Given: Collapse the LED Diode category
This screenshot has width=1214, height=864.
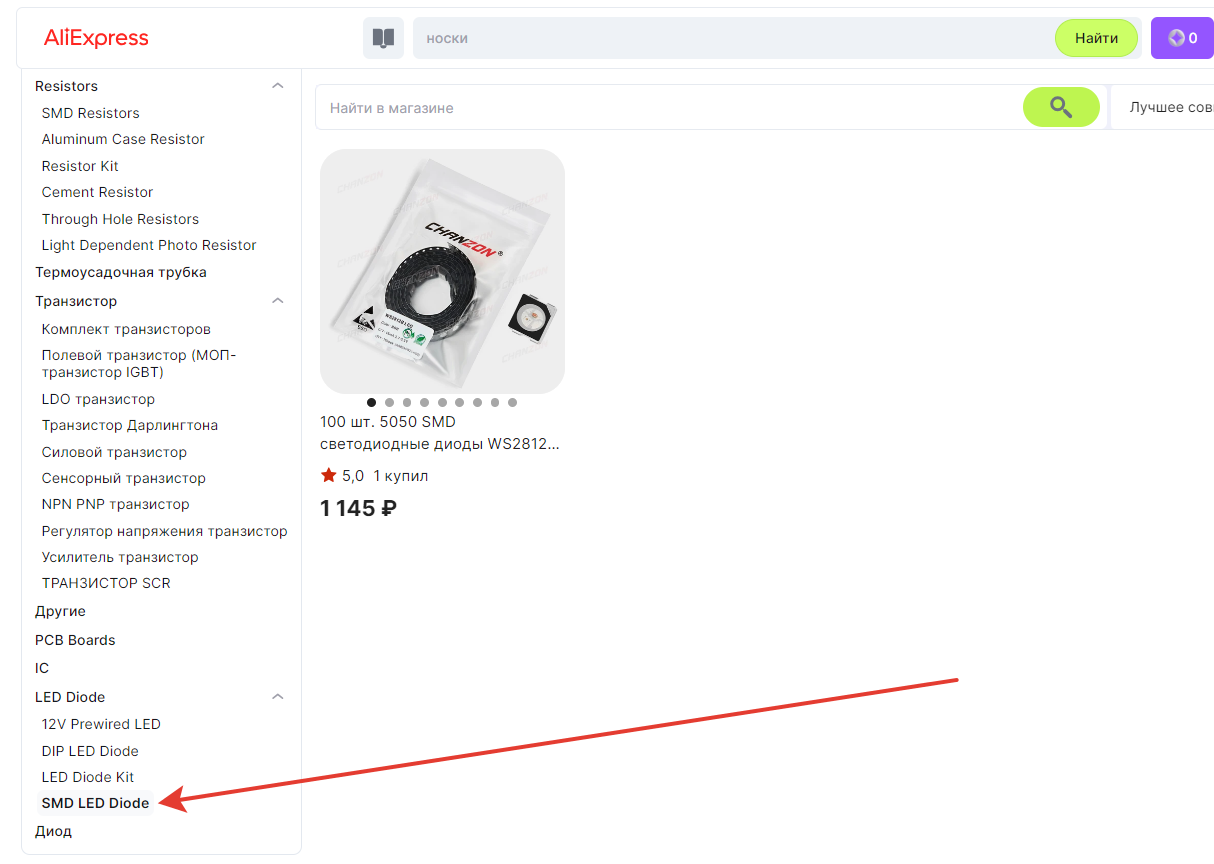Looking at the screenshot, I should [x=278, y=697].
